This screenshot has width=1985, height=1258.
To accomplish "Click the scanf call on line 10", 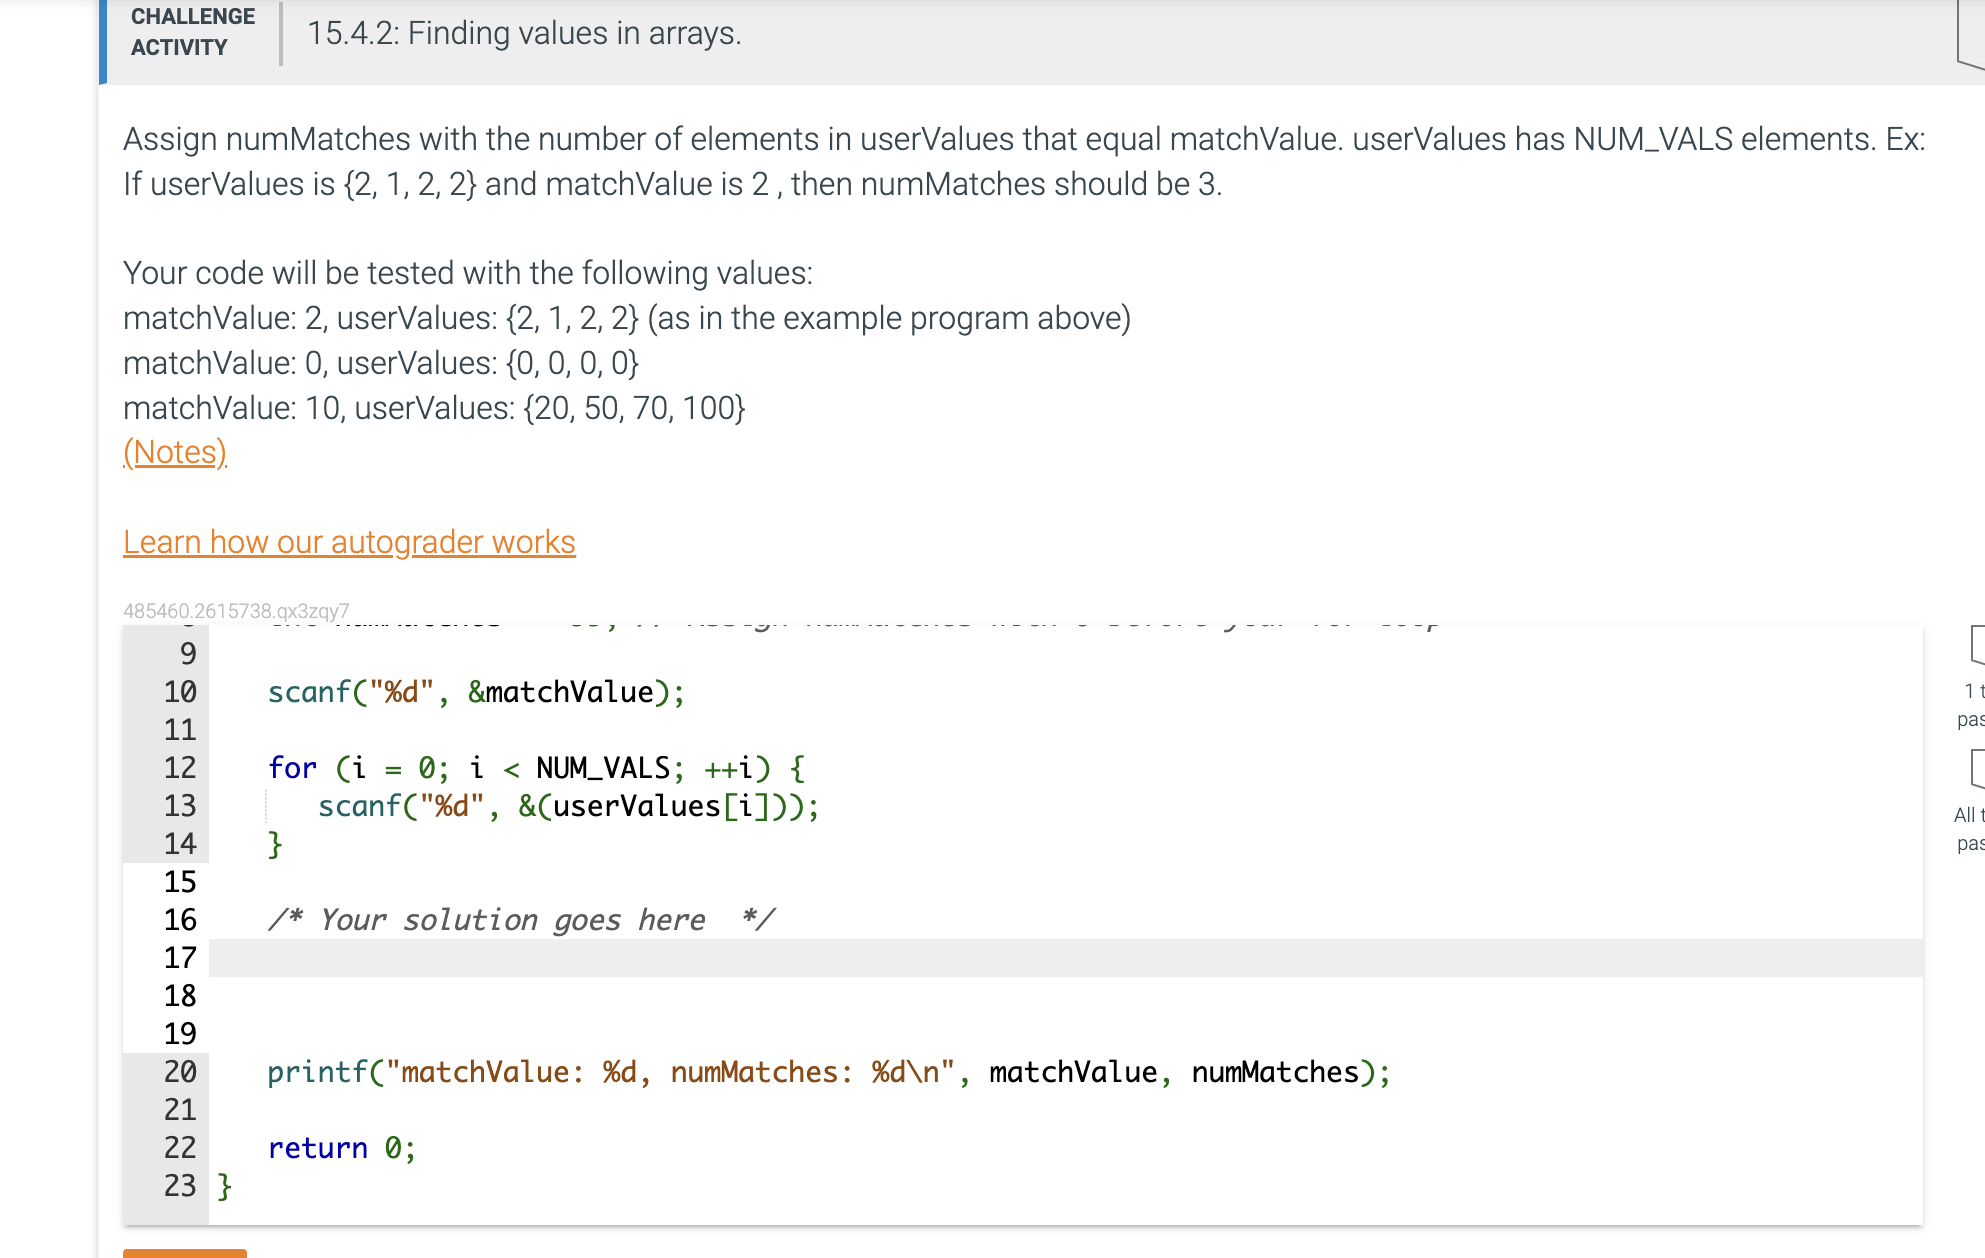I will (476, 691).
